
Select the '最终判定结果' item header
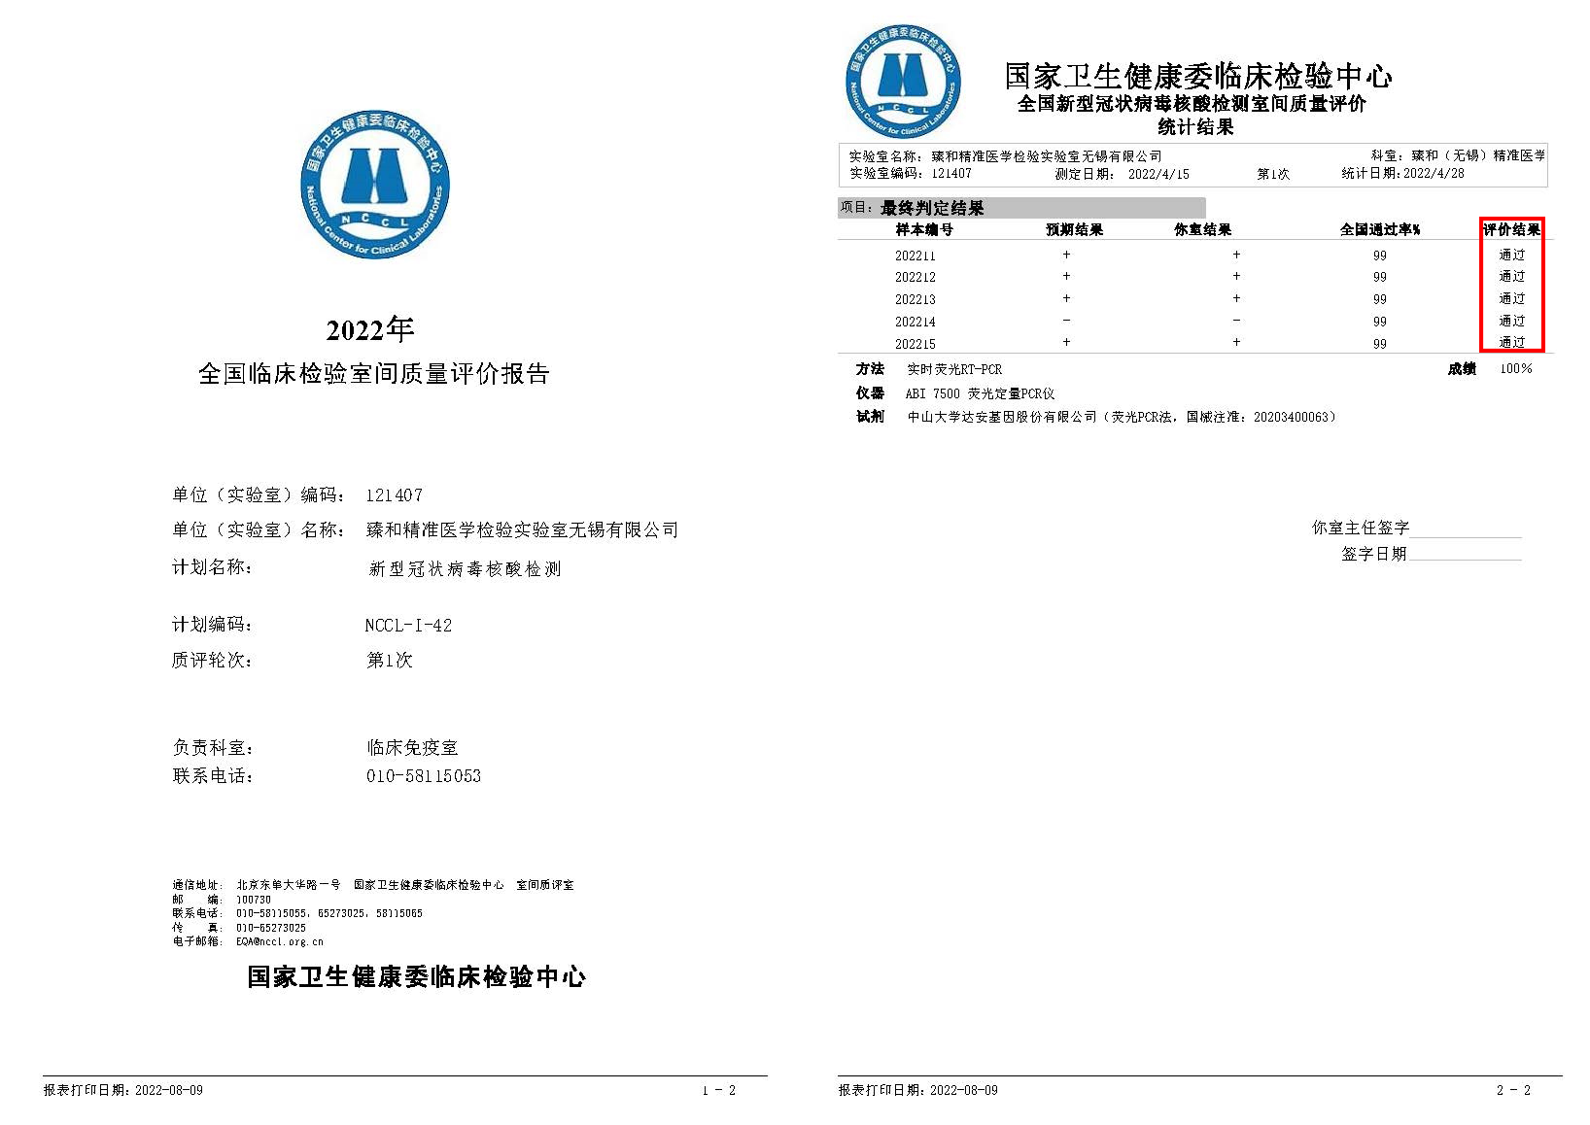[x=932, y=208]
